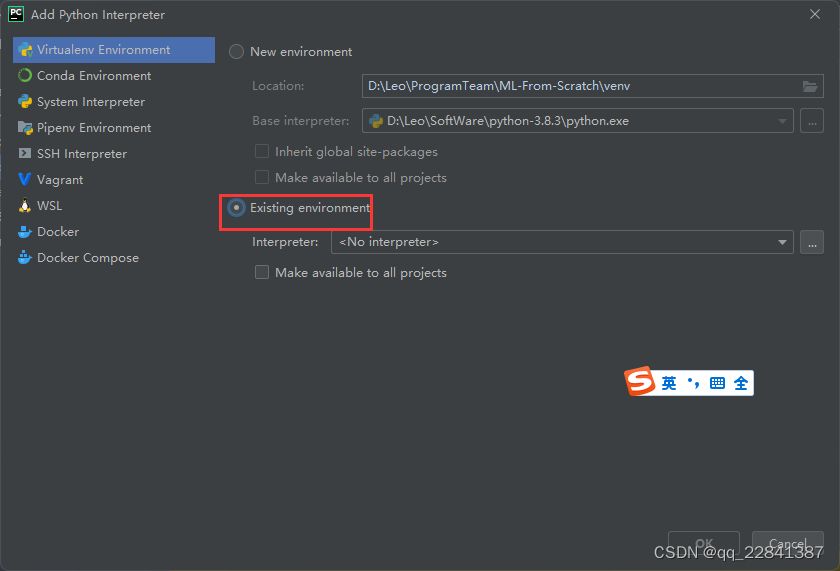Click the Conda Environment circle icon

tap(25, 76)
